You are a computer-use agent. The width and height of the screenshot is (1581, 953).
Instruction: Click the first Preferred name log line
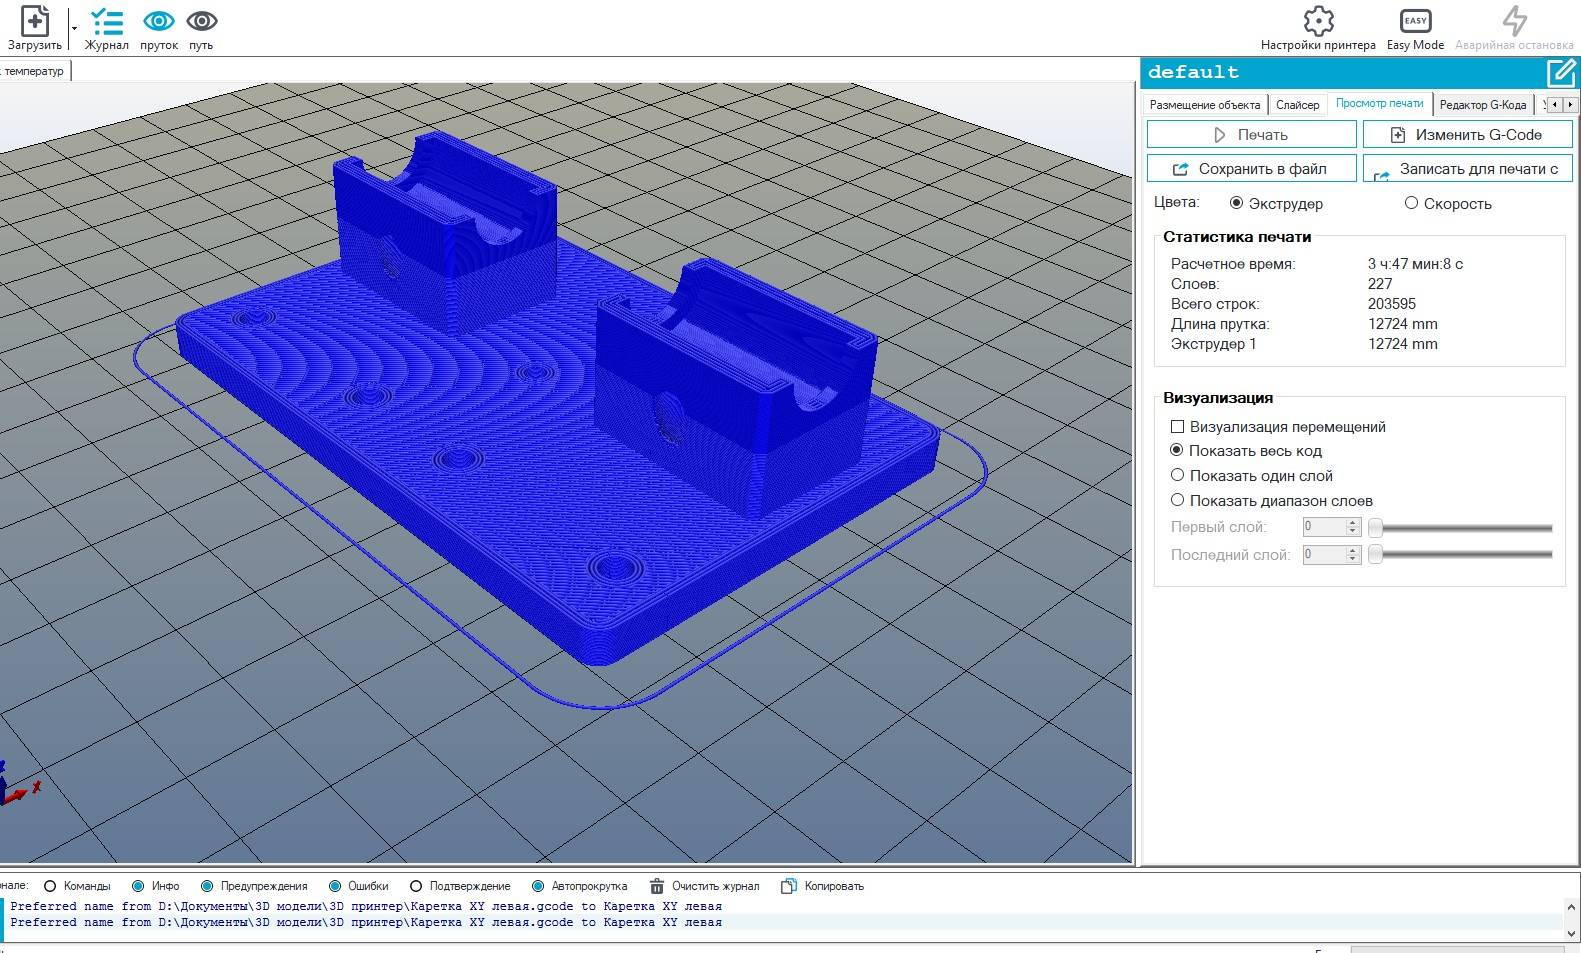tap(366, 906)
